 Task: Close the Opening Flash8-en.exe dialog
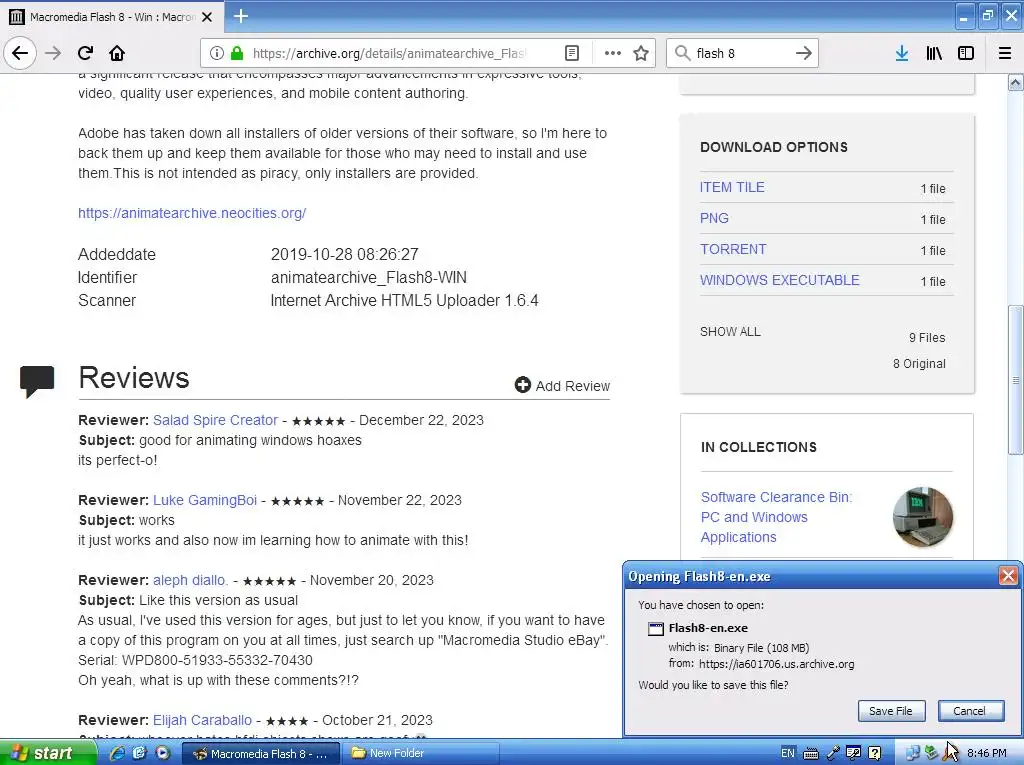[1008, 576]
